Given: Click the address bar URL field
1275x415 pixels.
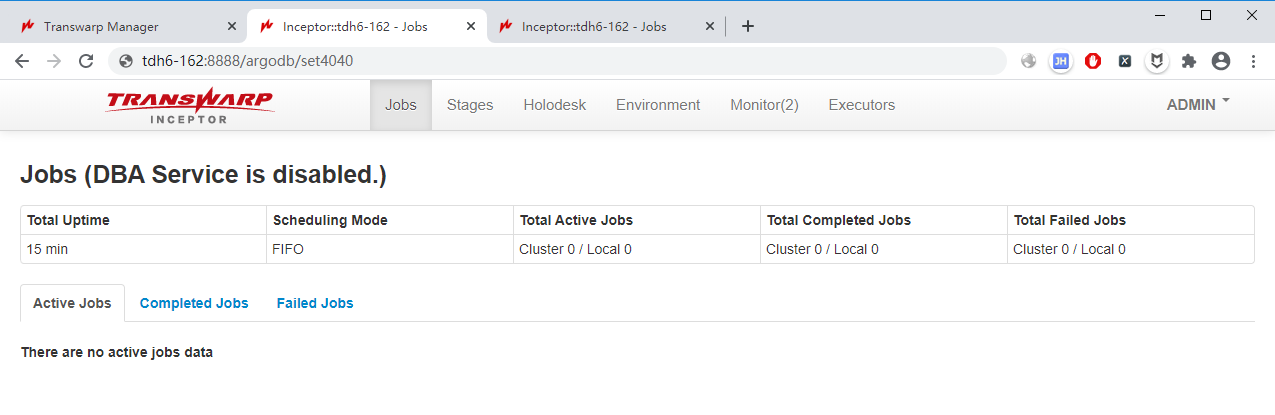Looking at the screenshot, I should point(560,61).
